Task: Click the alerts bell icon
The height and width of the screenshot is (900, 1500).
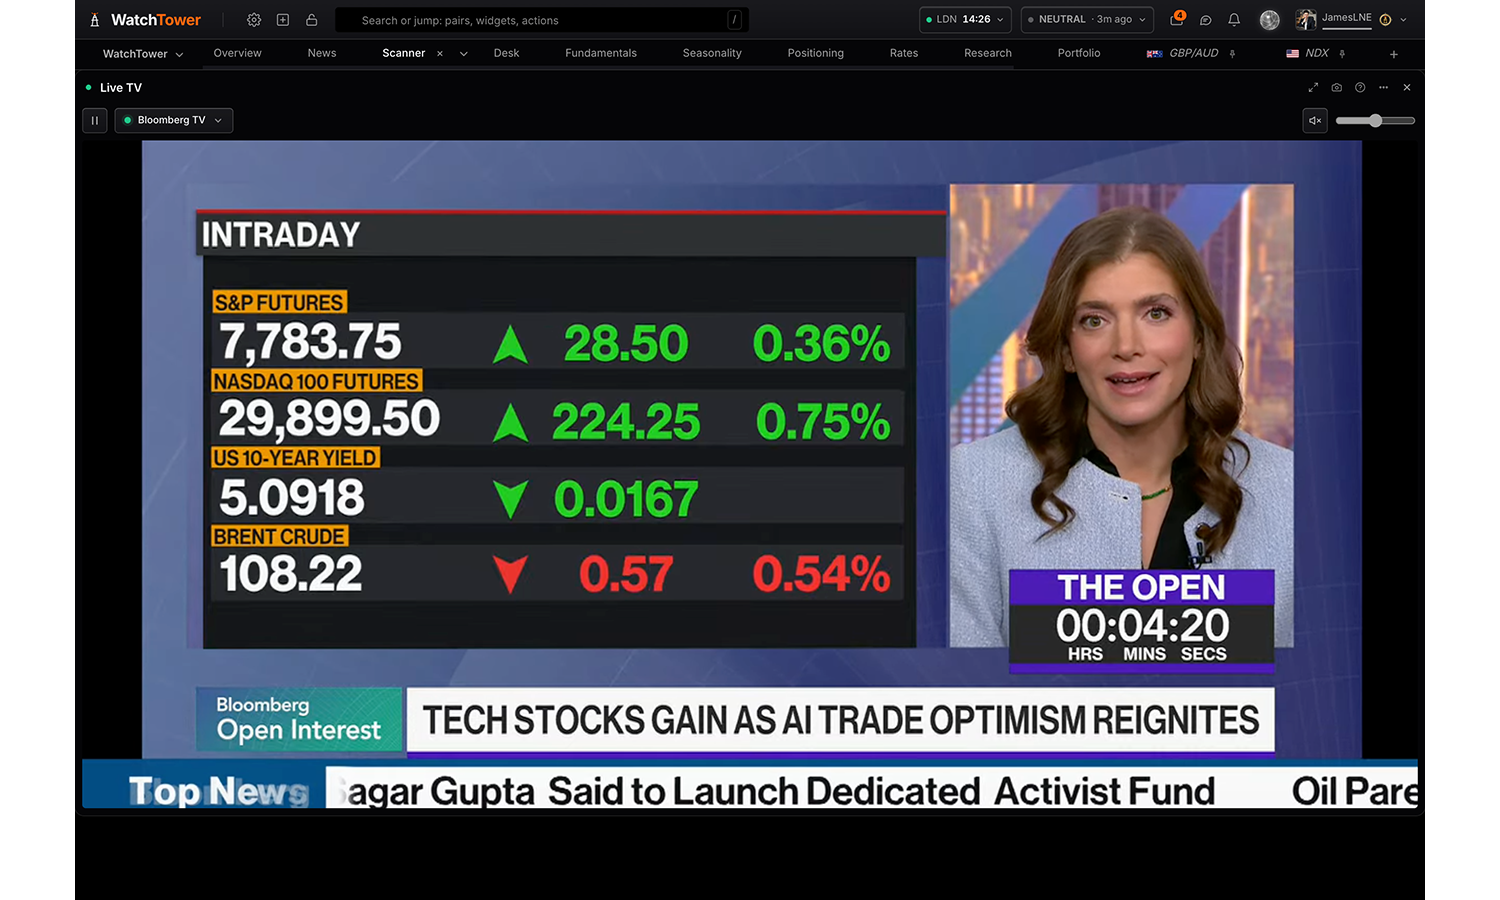Action: click(1234, 20)
